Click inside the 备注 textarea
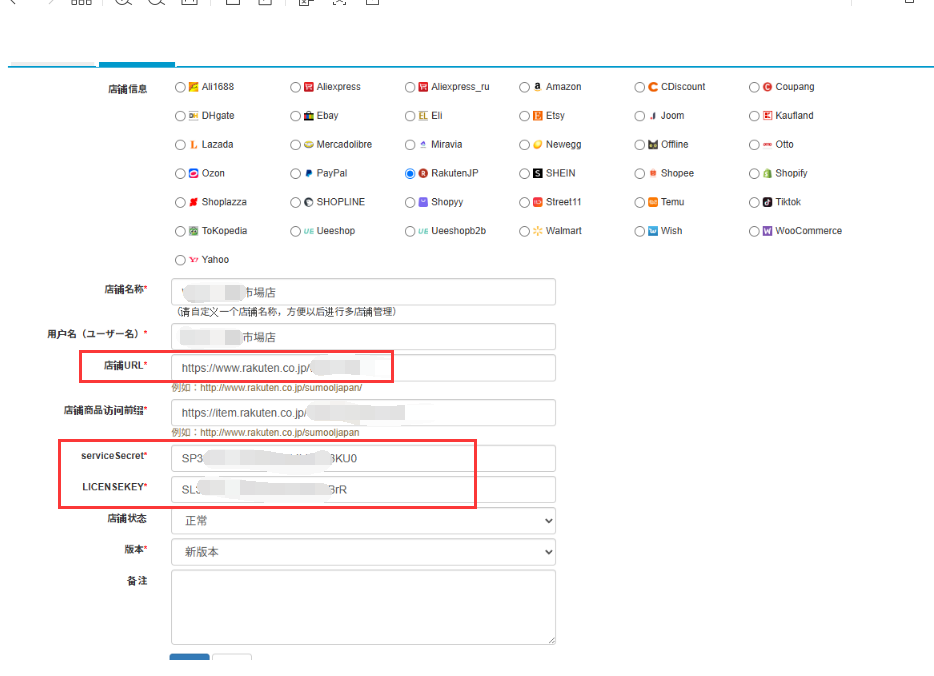Viewport: 934px width, 676px height. click(x=363, y=608)
